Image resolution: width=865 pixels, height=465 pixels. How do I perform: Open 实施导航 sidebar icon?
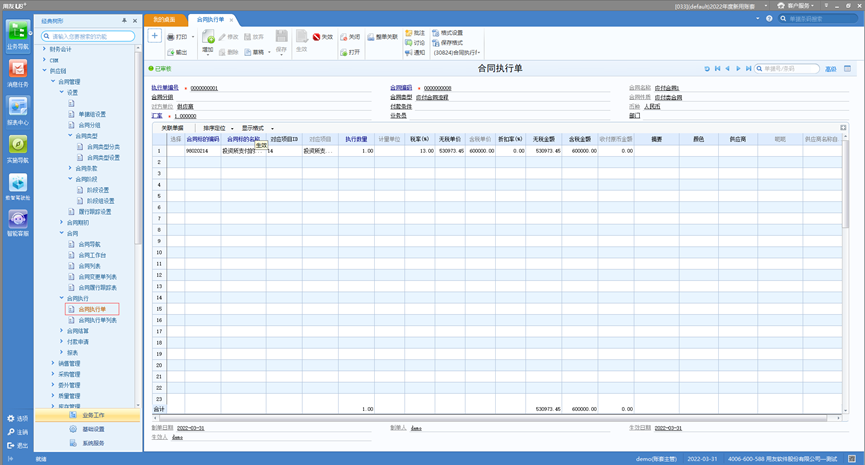(18, 149)
